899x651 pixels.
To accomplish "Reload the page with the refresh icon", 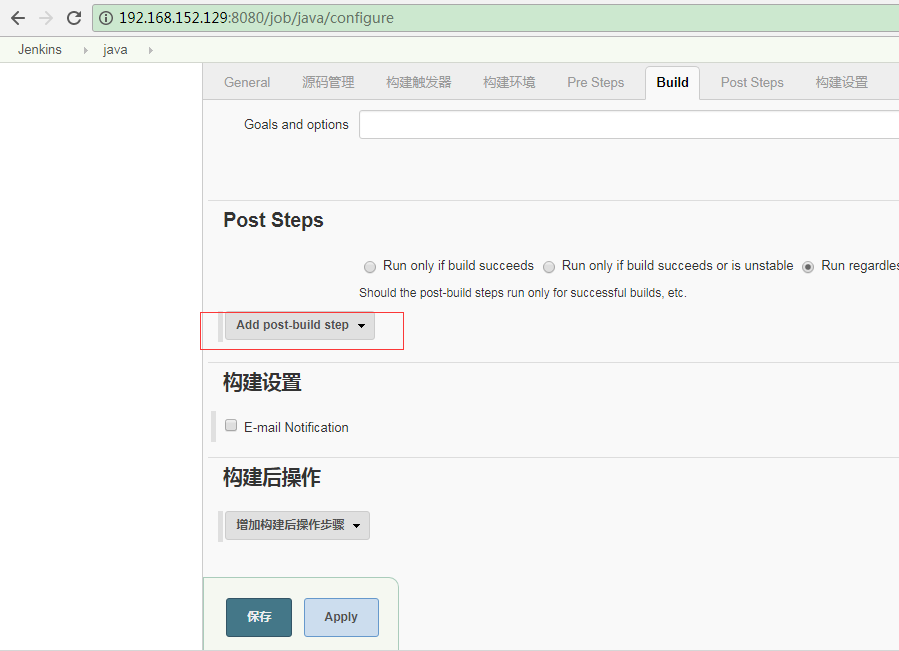I will click(x=74, y=18).
